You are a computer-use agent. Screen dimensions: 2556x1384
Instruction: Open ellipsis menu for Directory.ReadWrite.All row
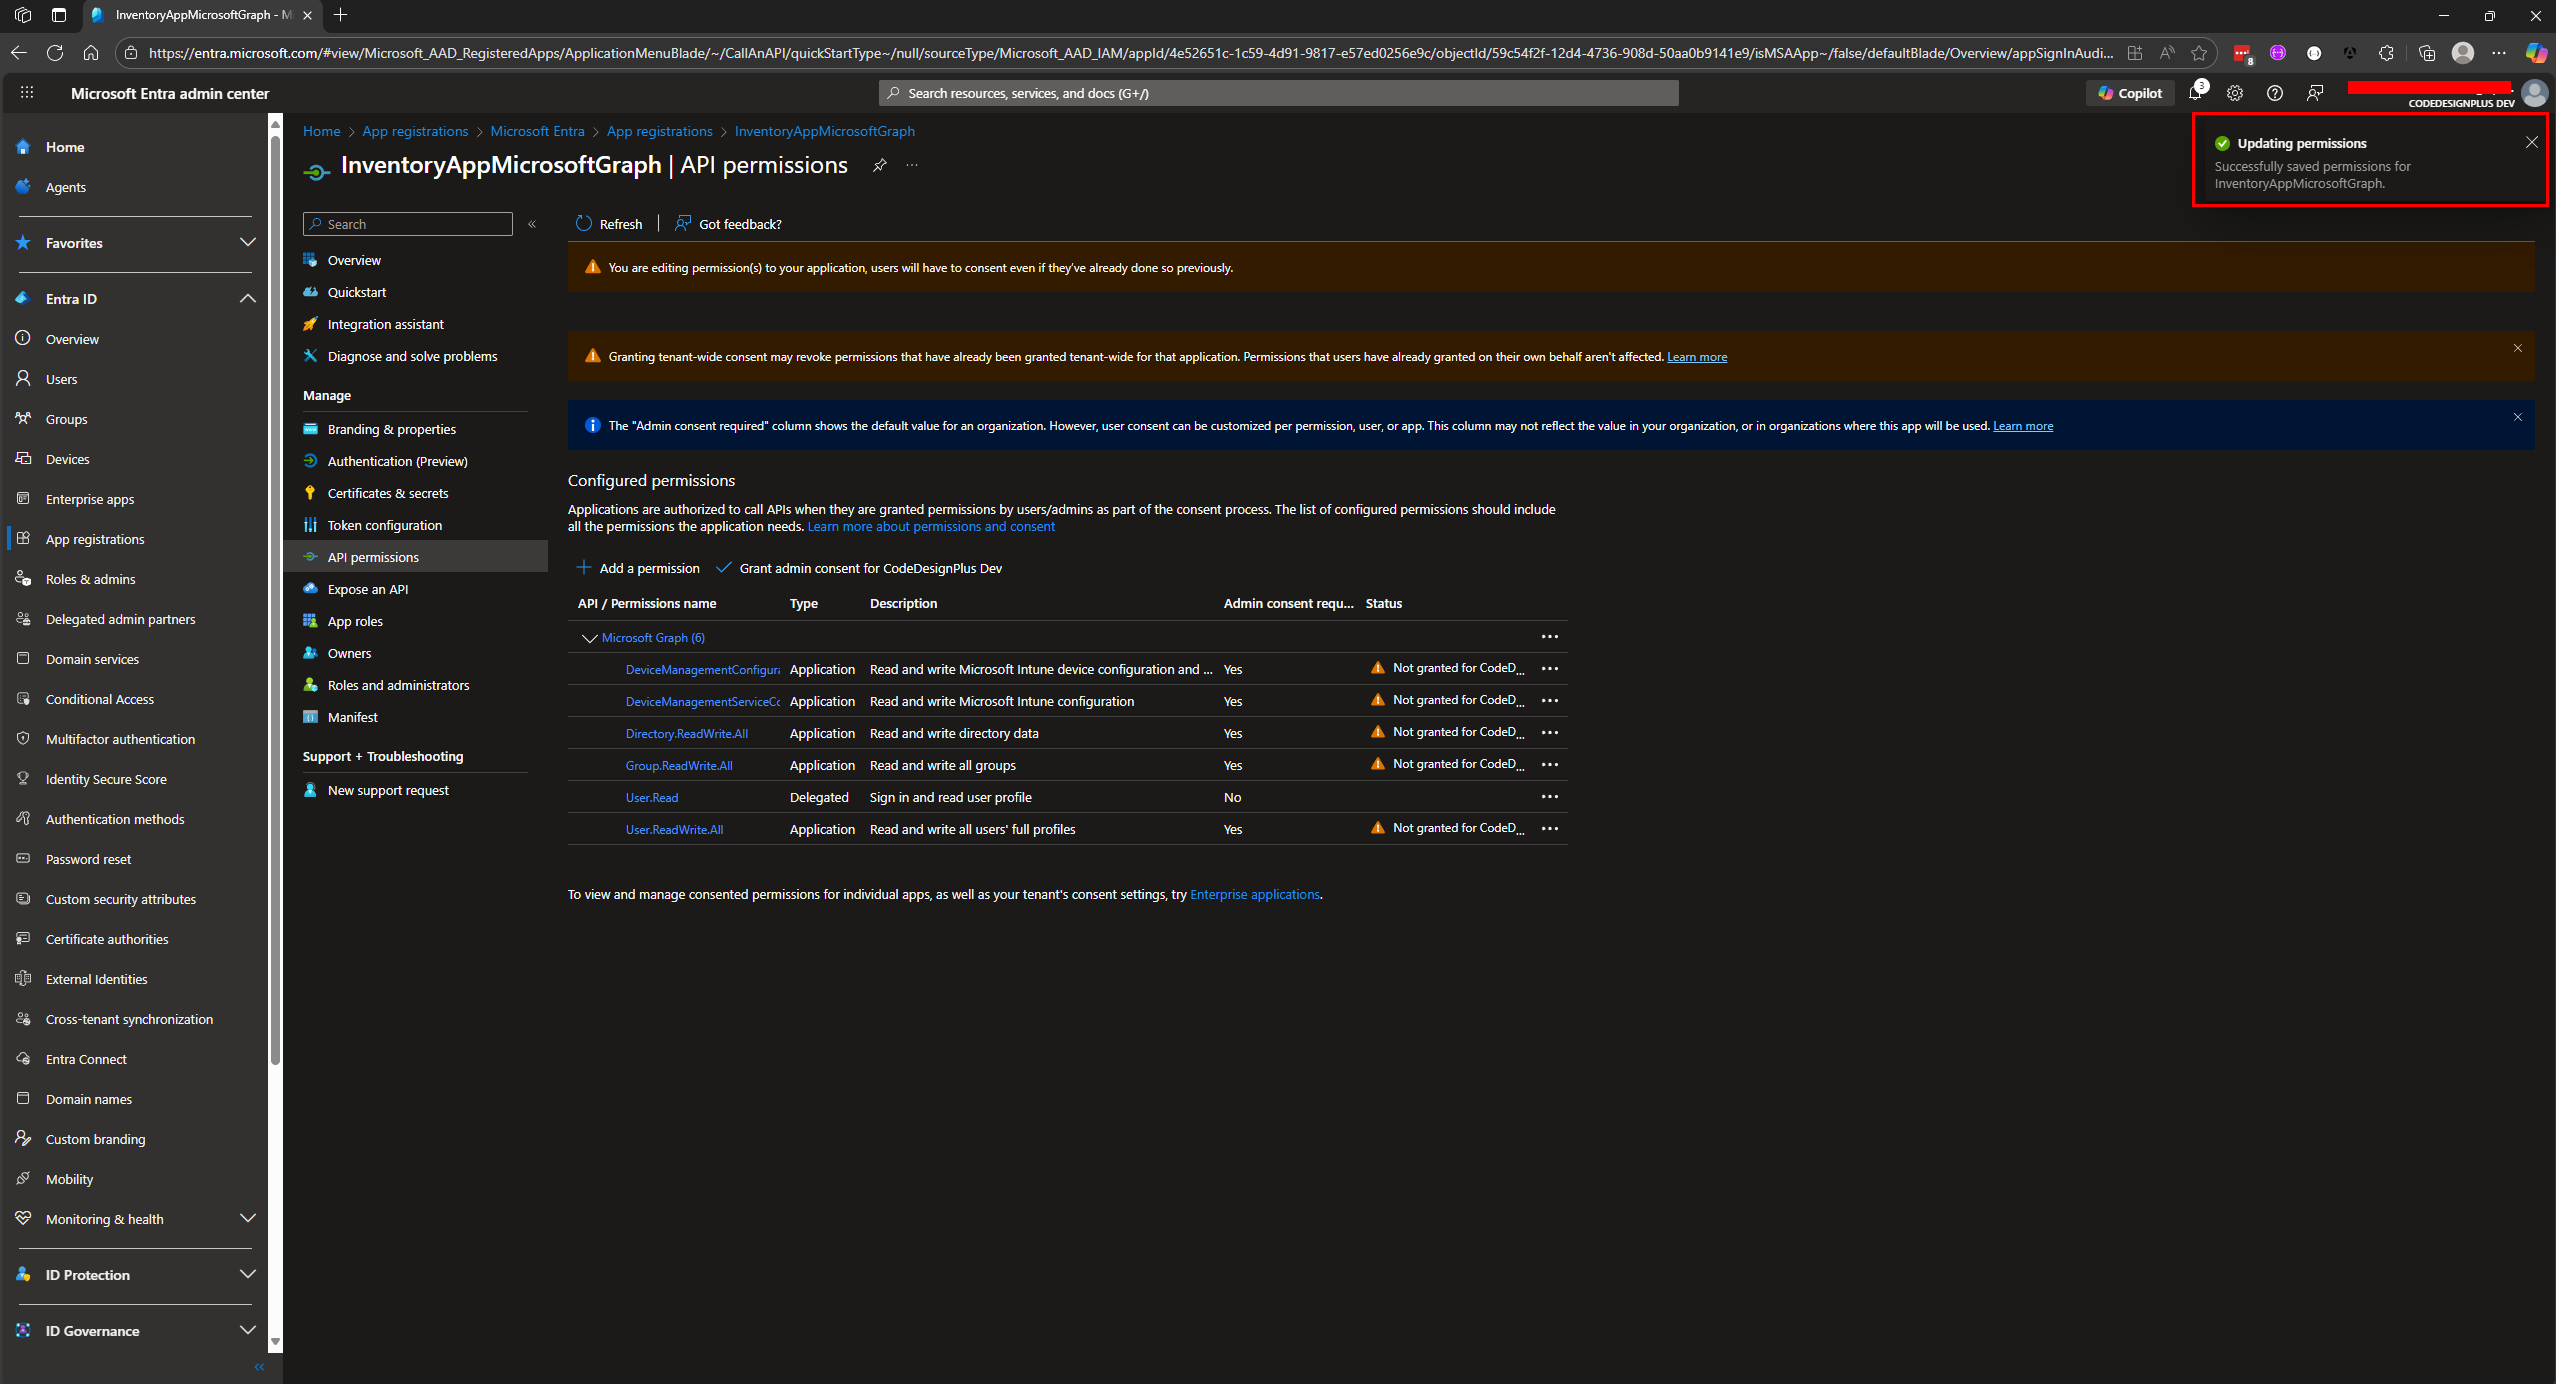[1550, 733]
